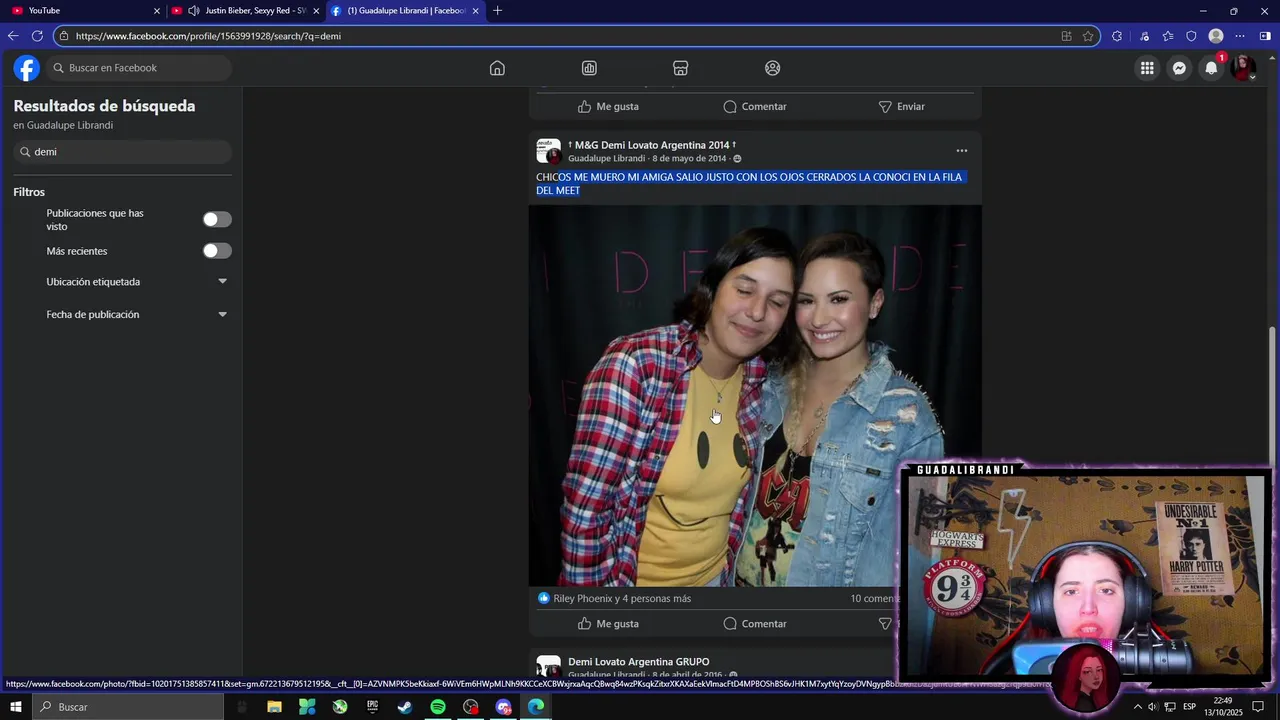The width and height of the screenshot is (1280, 720).
Task: Click 'Enviar' on the top post
Action: click(901, 106)
